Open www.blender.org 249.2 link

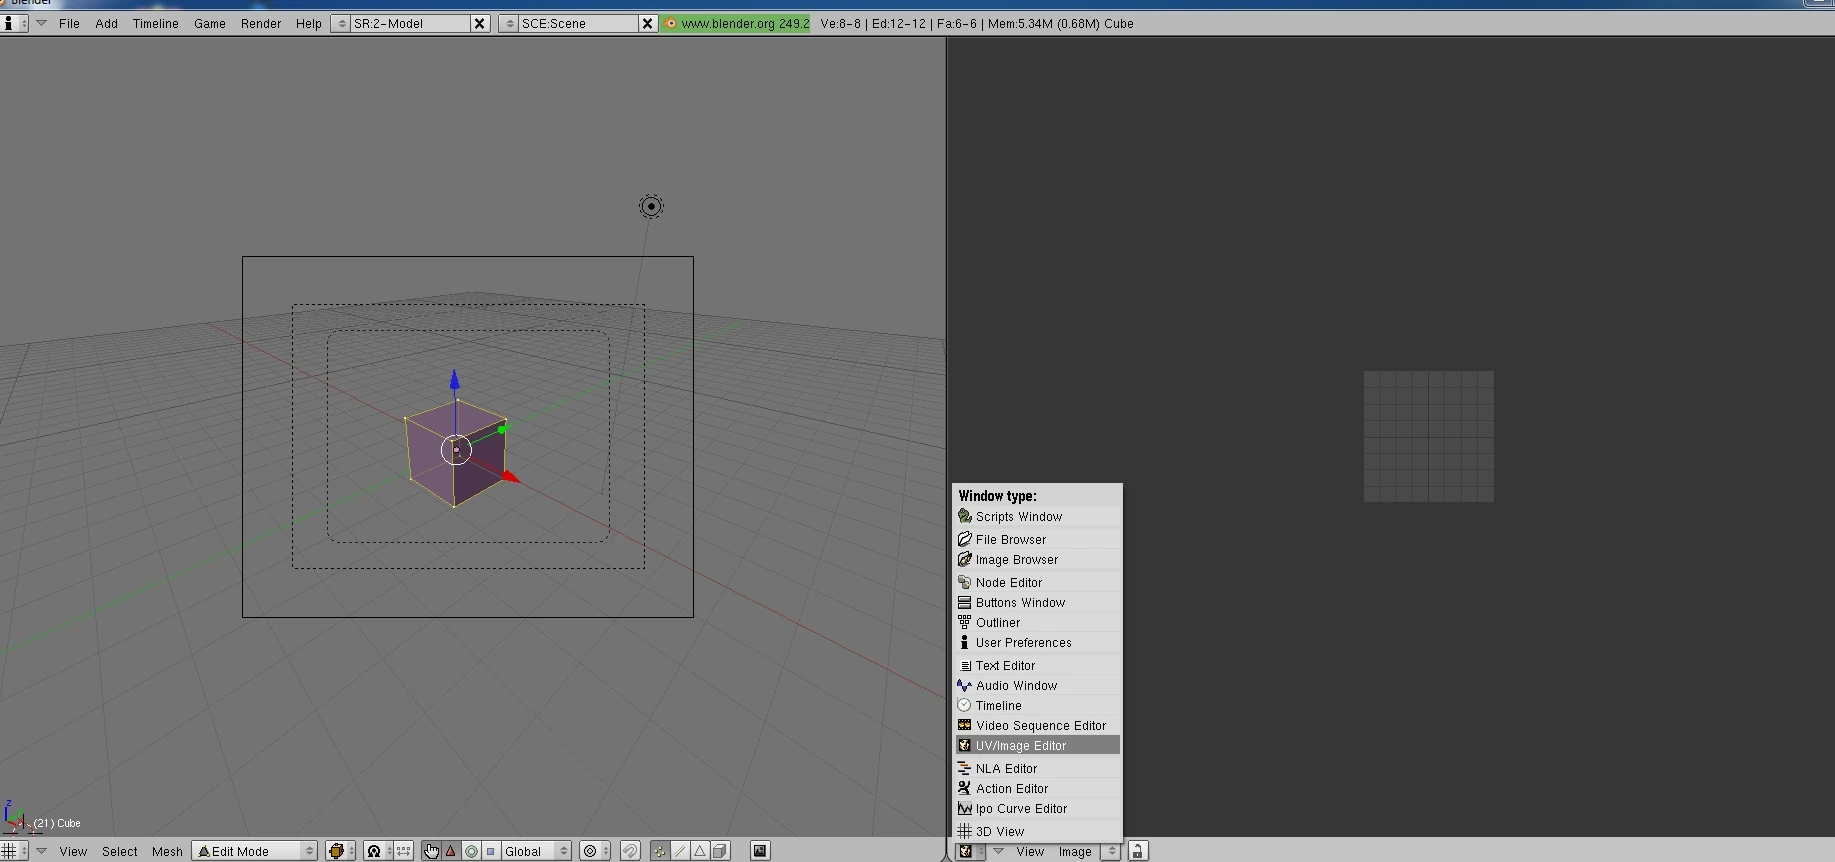tap(736, 23)
